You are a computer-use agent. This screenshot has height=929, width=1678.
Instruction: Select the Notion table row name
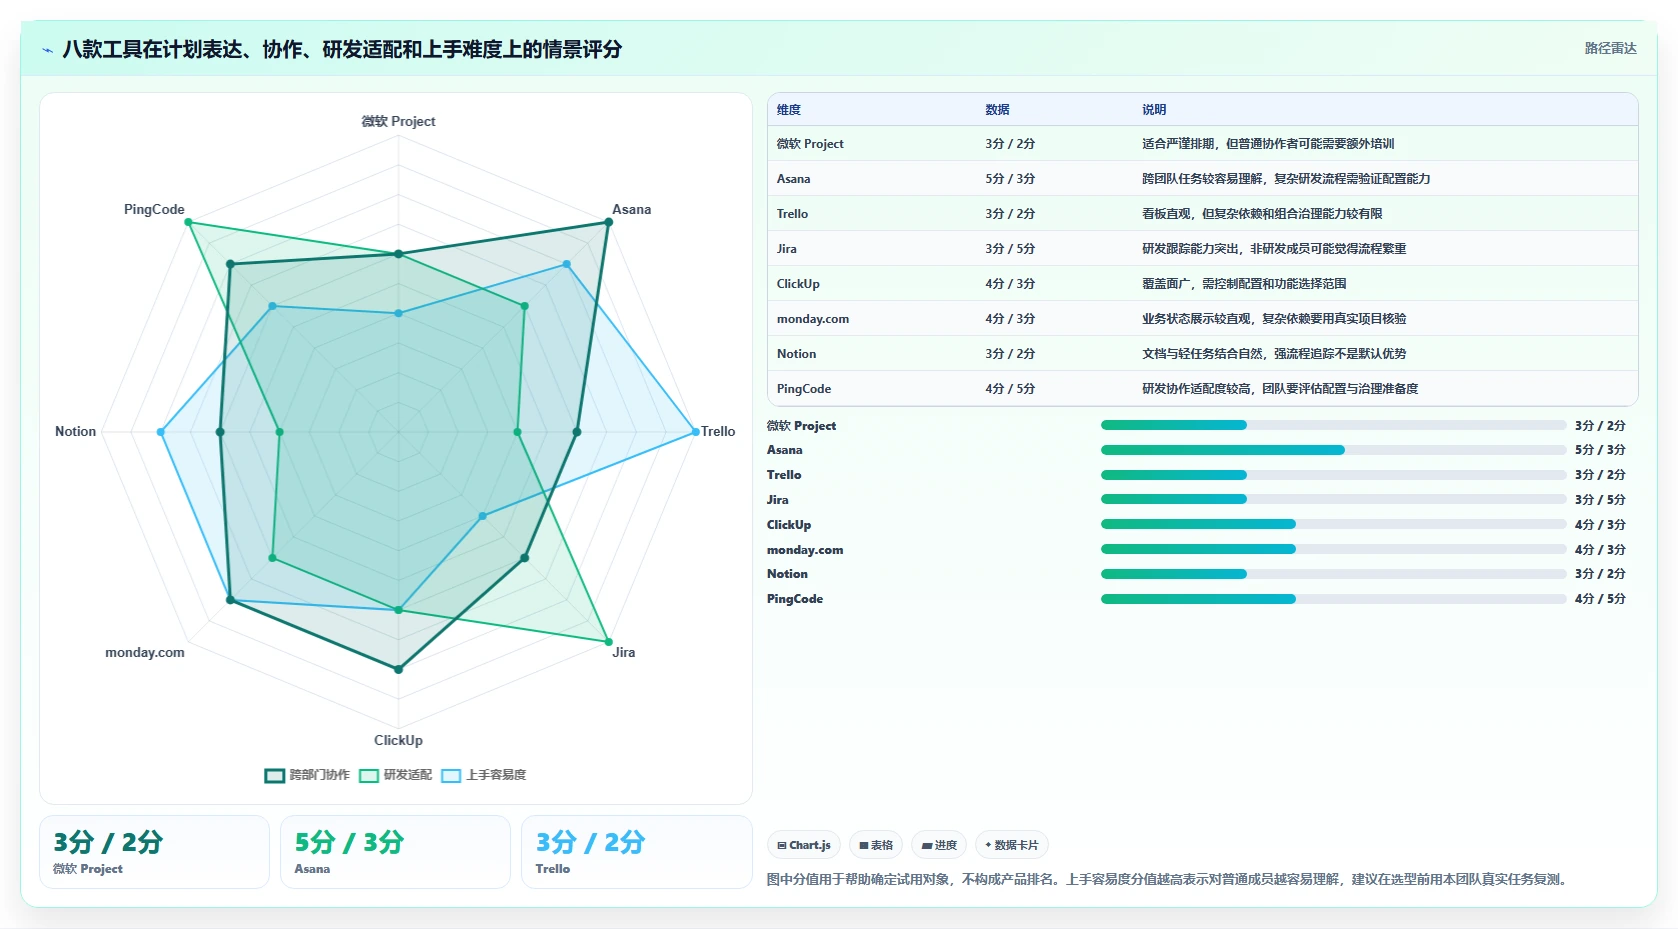pos(796,354)
